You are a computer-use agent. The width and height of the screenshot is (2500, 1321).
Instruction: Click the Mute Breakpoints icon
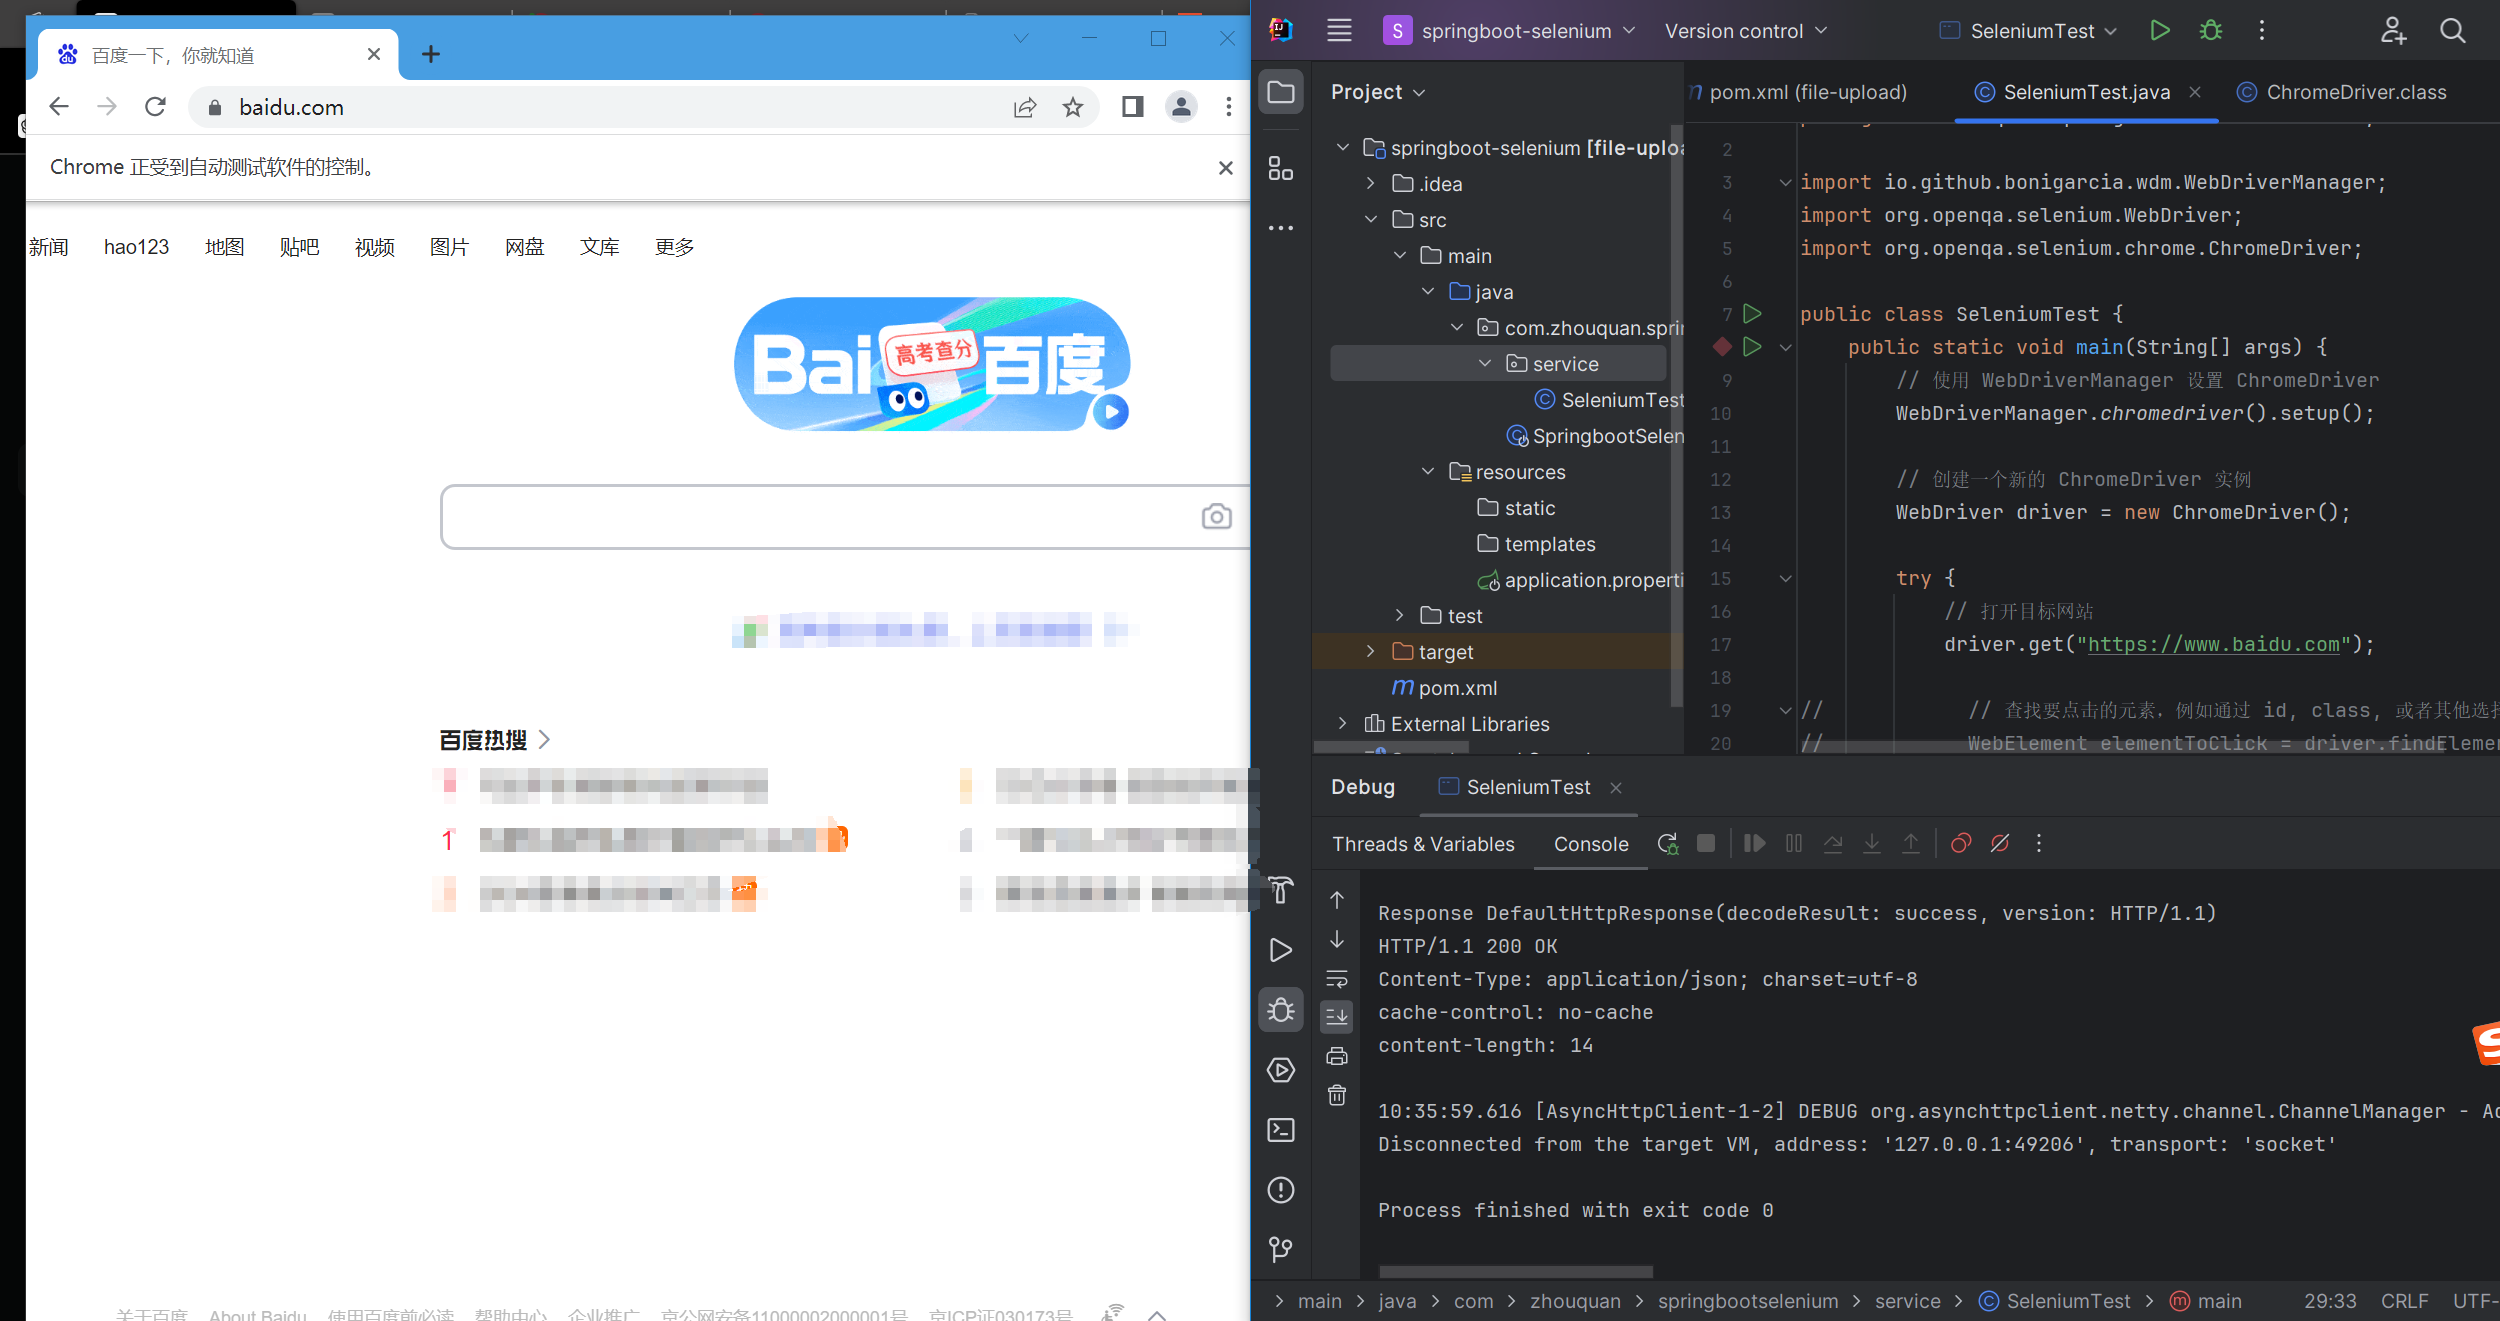(x=2000, y=844)
